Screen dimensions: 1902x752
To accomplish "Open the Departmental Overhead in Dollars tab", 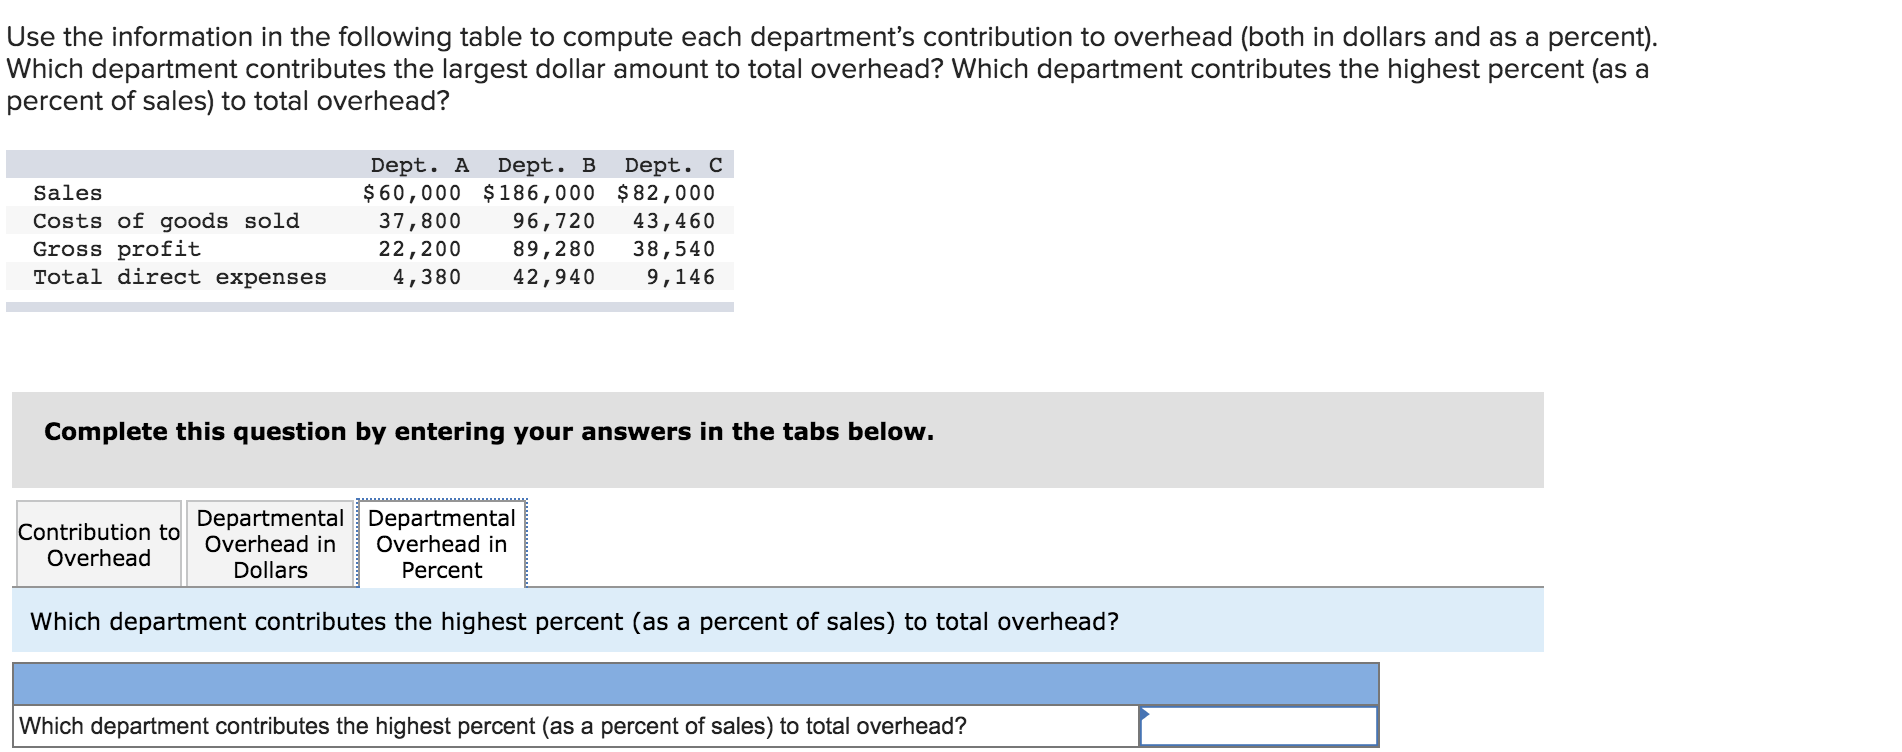I will pos(269,544).
